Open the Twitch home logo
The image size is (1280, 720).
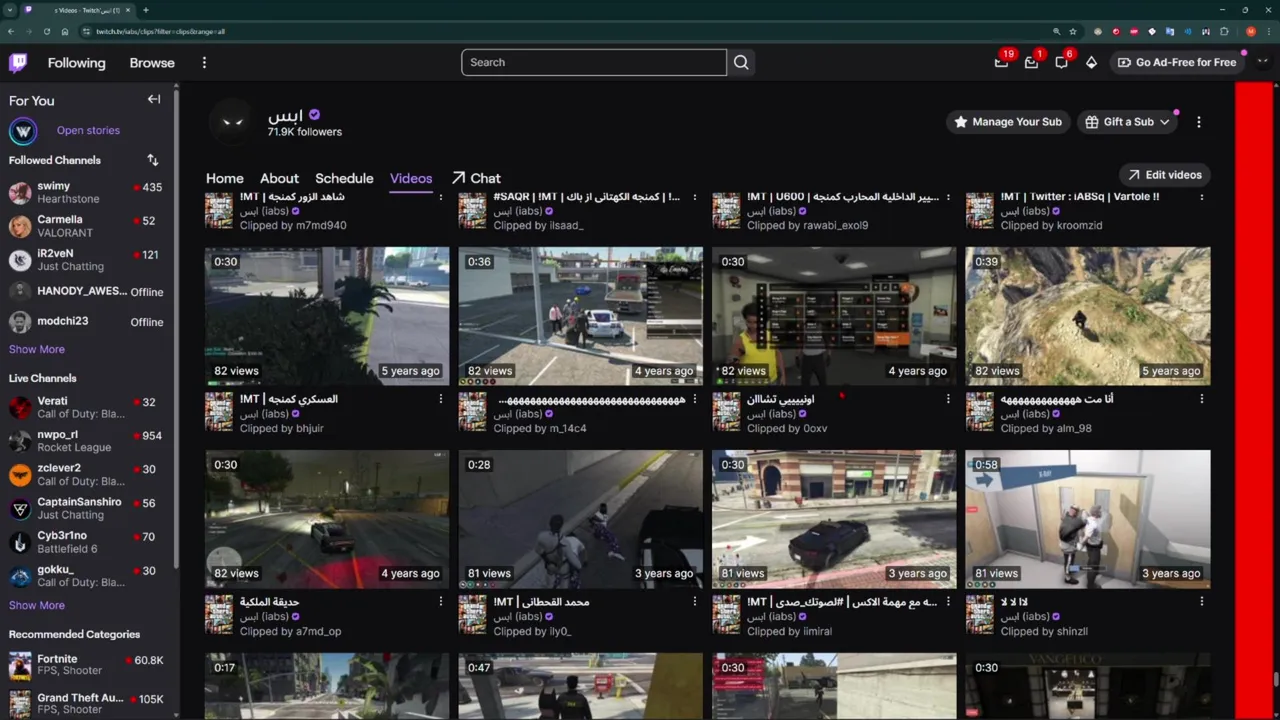click(18, 63)
